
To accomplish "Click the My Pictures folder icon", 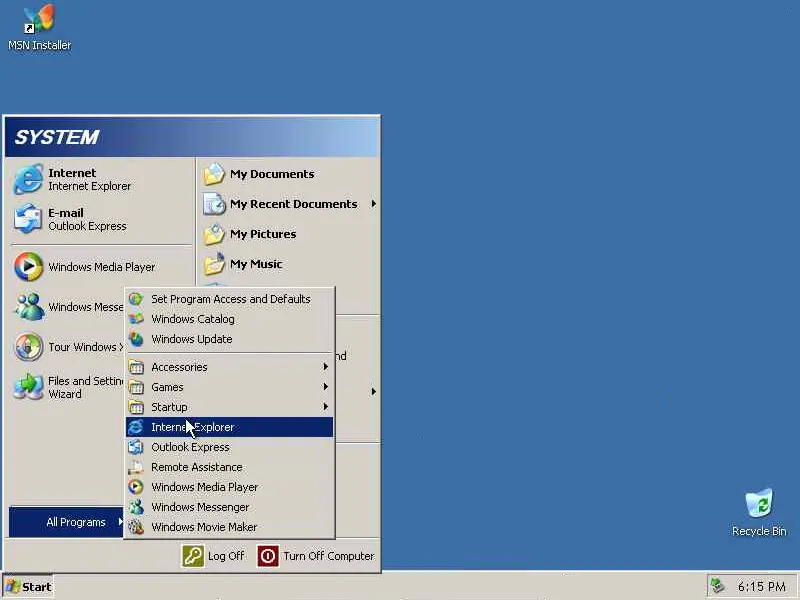I will 214,234.
